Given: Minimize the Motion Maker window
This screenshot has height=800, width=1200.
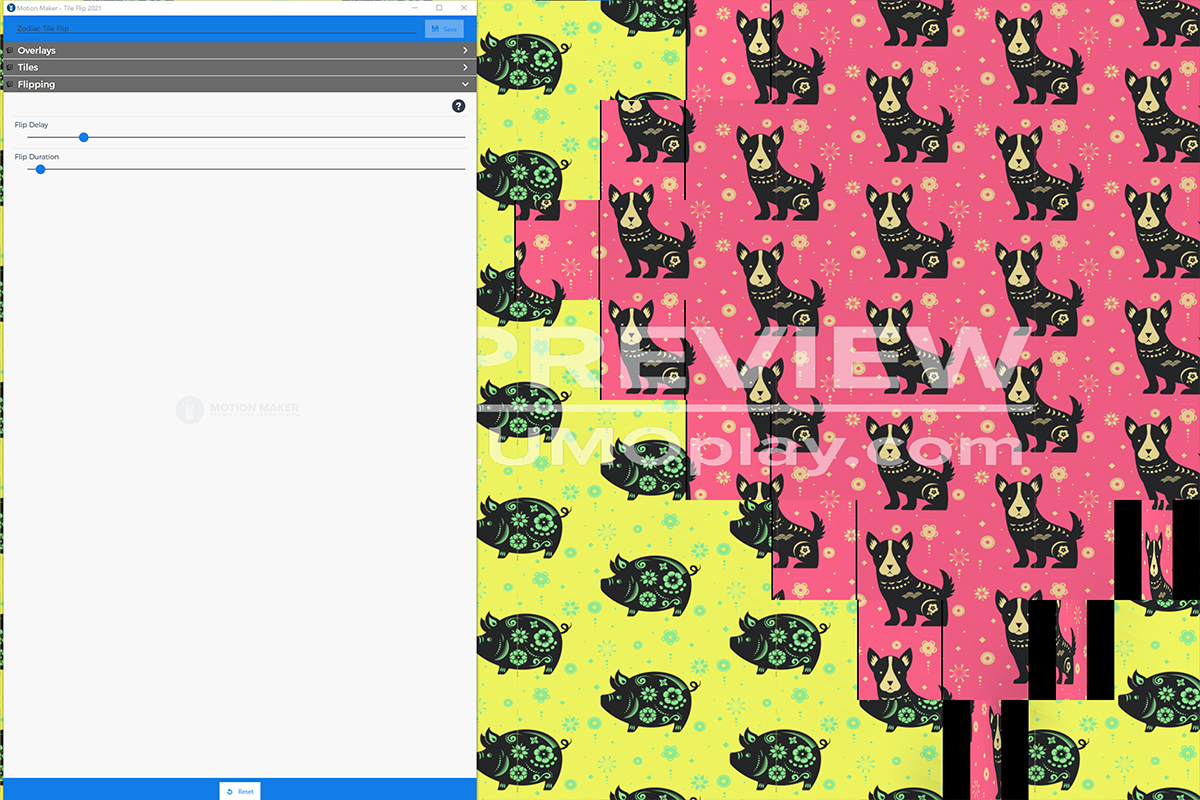Looking at the screenshot, I should pos(414,8).
